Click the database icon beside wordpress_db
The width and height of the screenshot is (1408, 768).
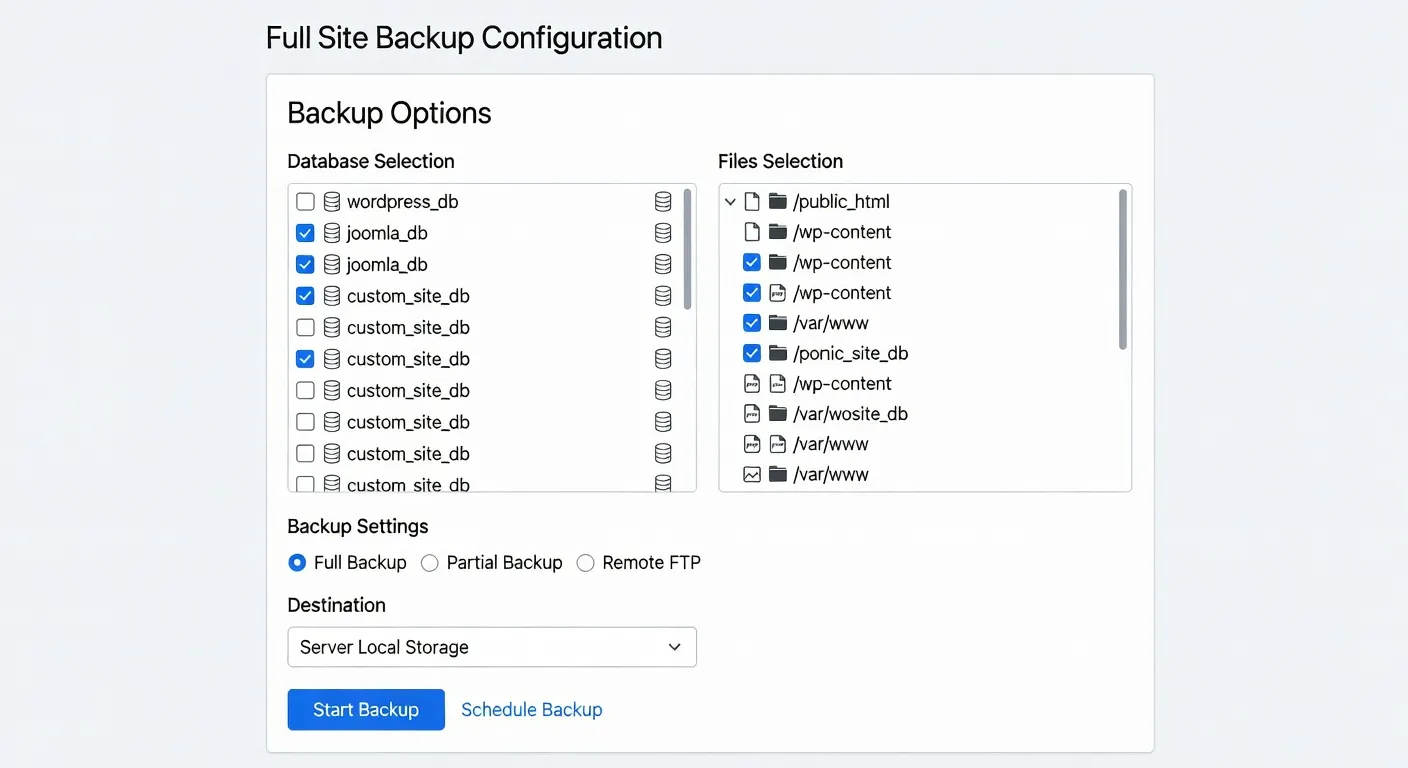pos(330,201)
